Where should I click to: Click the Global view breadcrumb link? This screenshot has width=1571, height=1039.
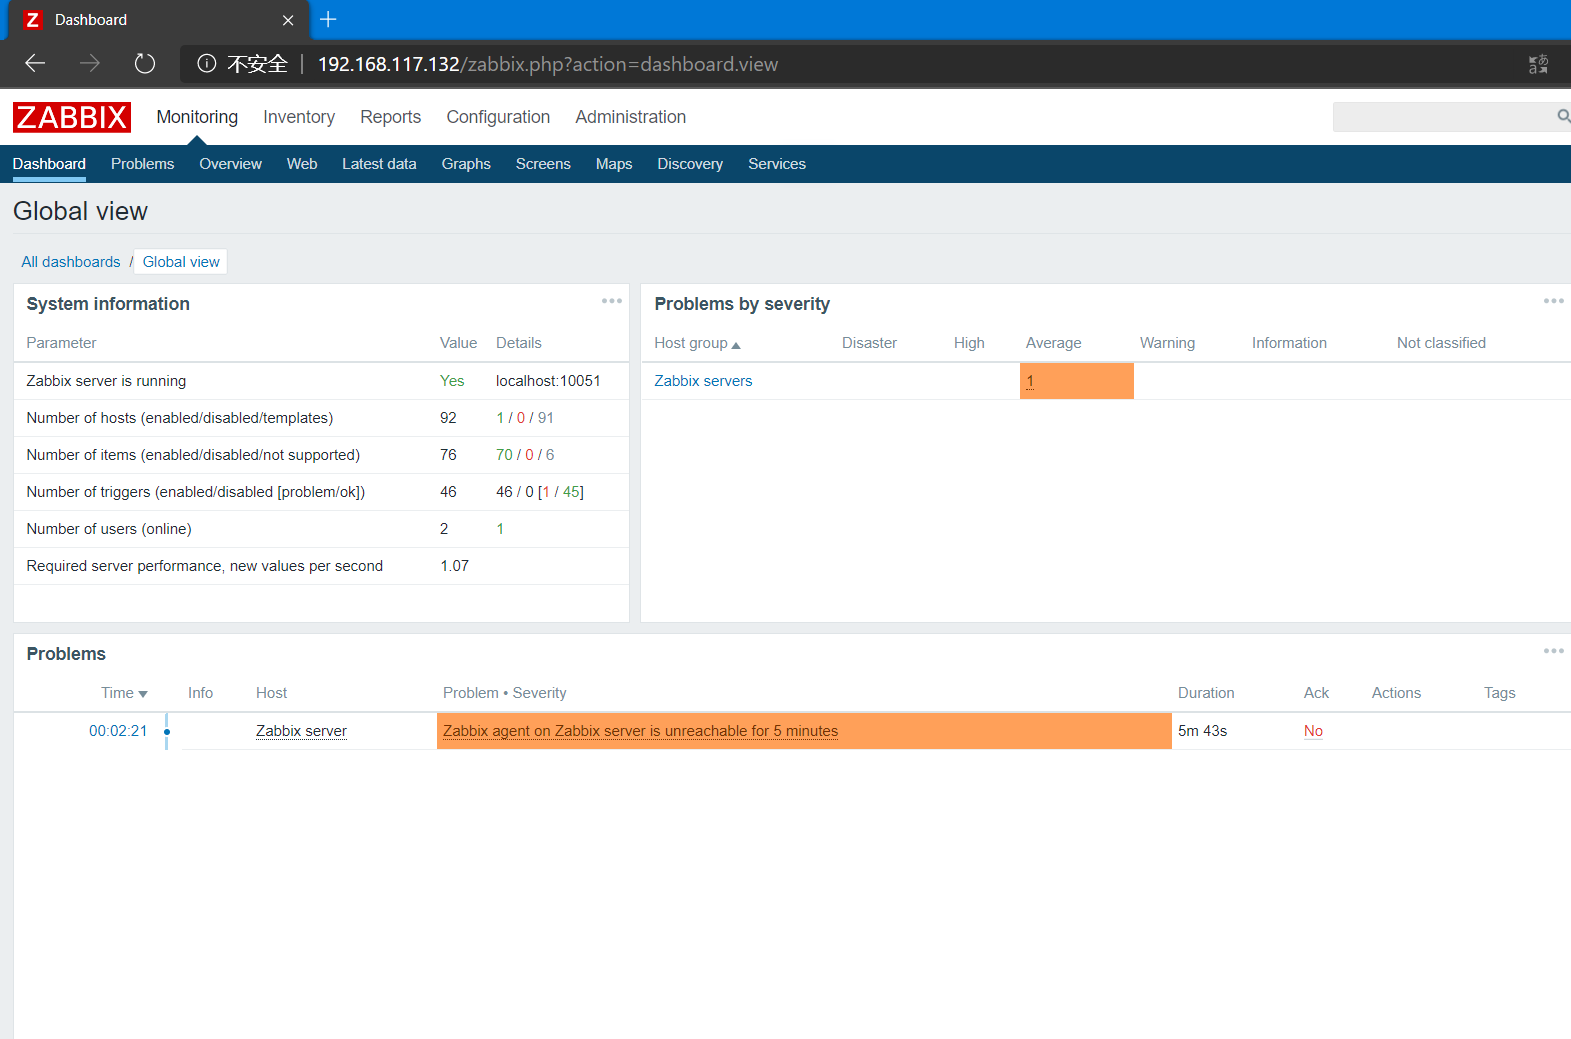coord(181,262)
